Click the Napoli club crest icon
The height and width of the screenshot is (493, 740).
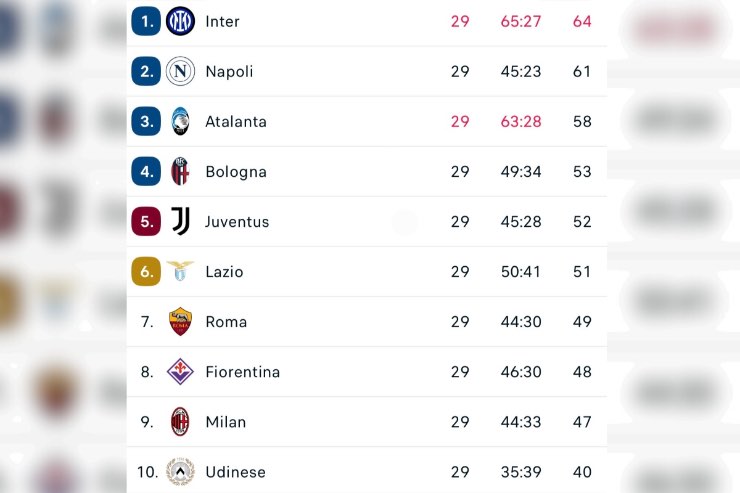point(180,71)
